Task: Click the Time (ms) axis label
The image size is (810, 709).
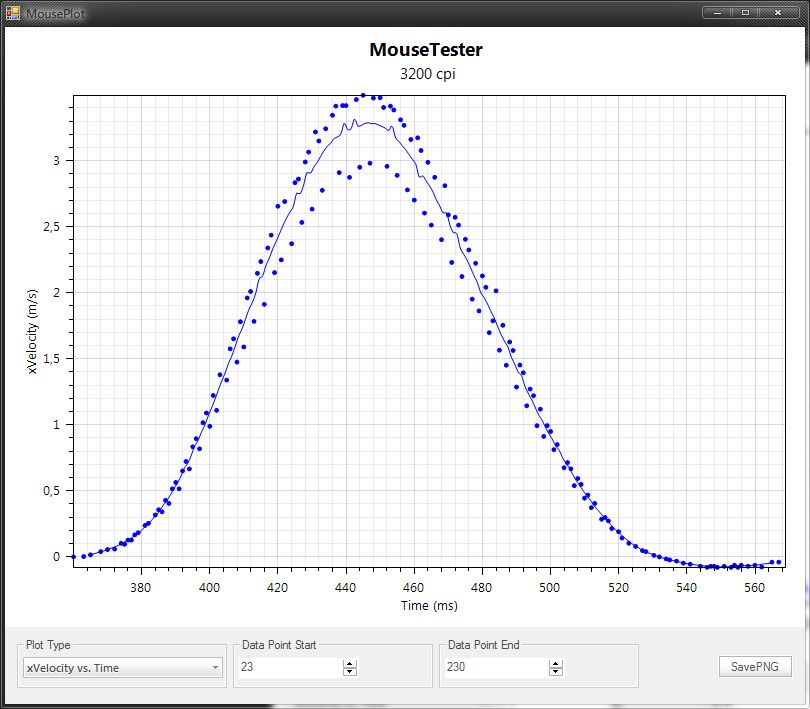Action: click(x=429, y=606)
